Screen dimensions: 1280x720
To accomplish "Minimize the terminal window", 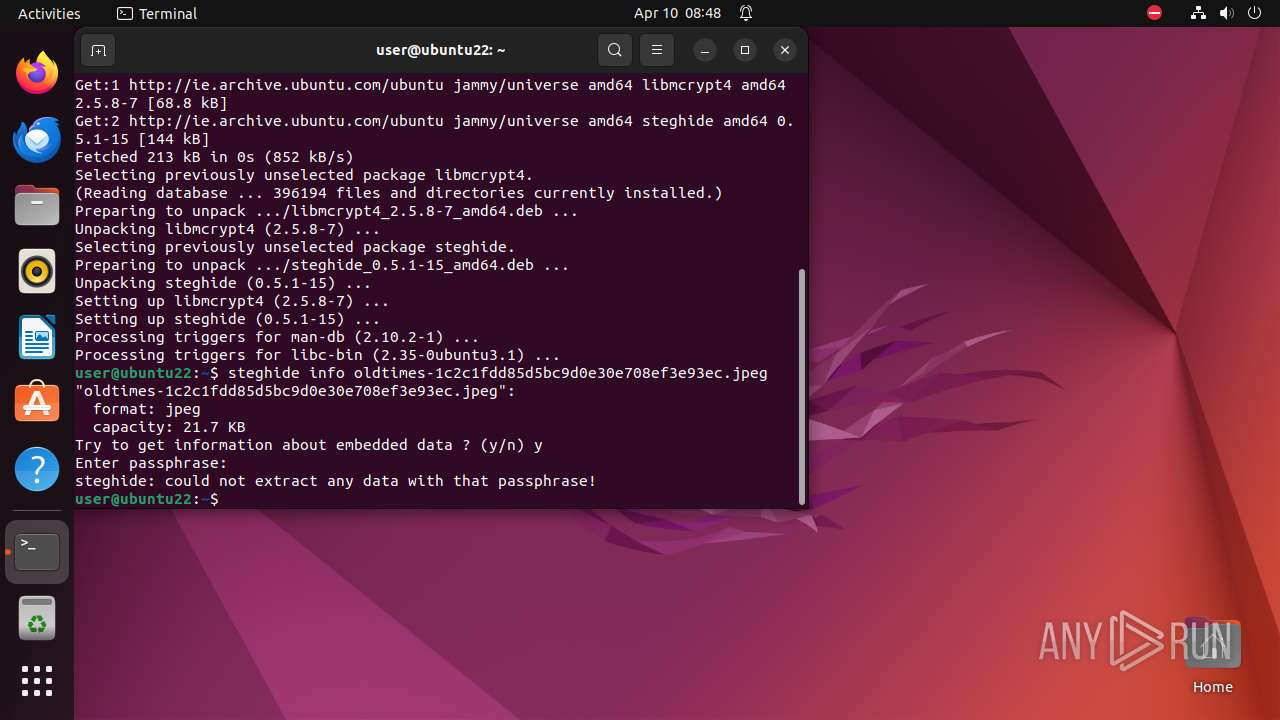I will [705, 50].
